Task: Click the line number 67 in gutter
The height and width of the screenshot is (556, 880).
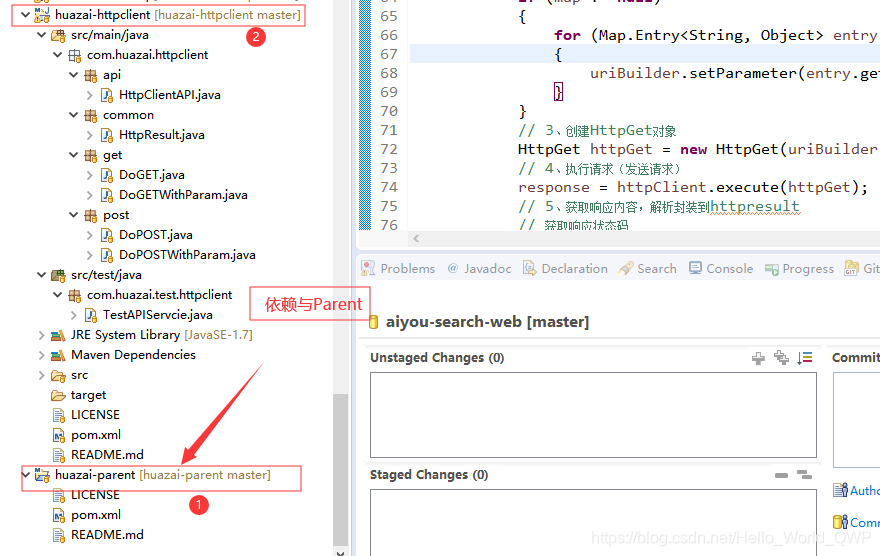Action: point(389,54)
